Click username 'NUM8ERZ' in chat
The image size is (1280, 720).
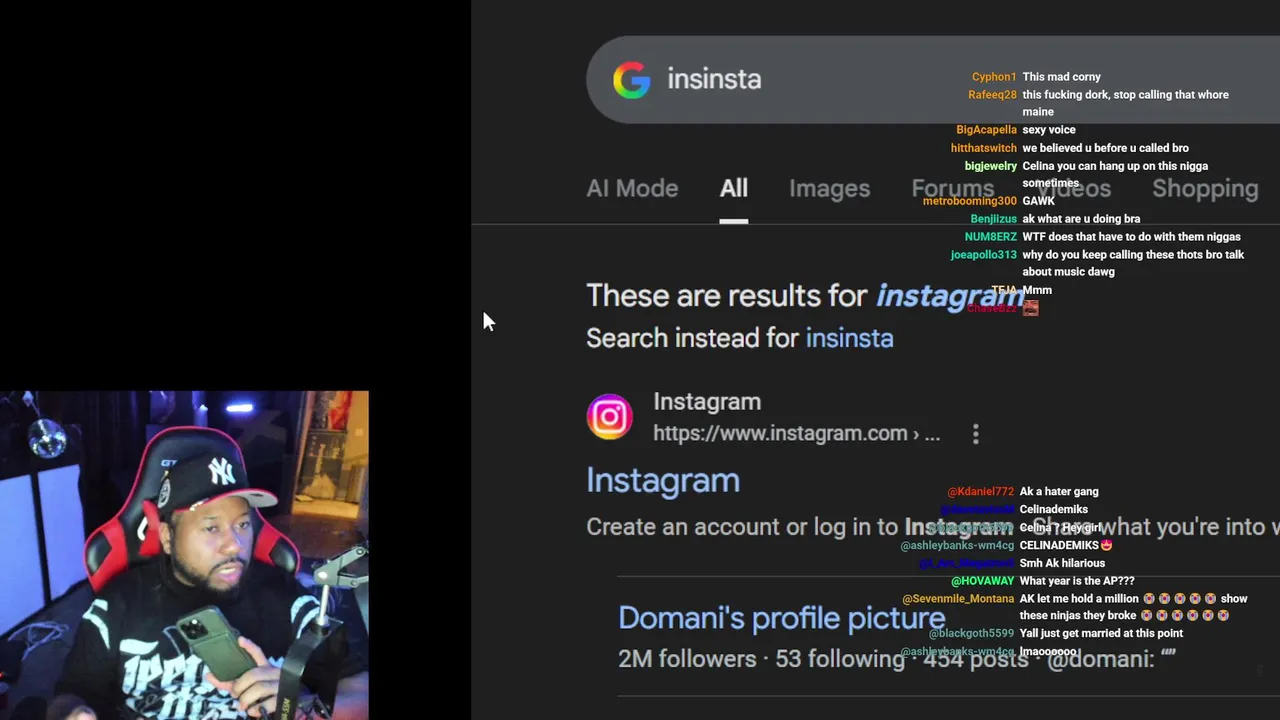click(x=991, y=237)
